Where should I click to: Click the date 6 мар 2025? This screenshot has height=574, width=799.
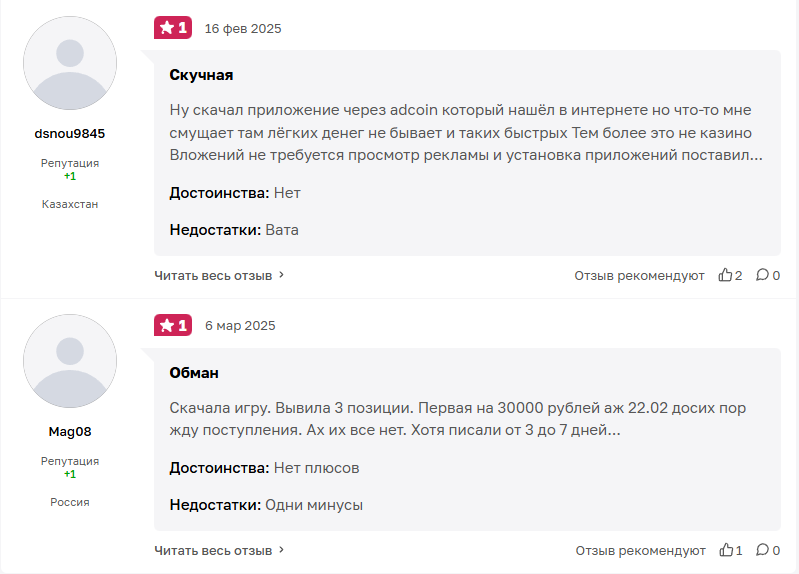coord(240,325)
